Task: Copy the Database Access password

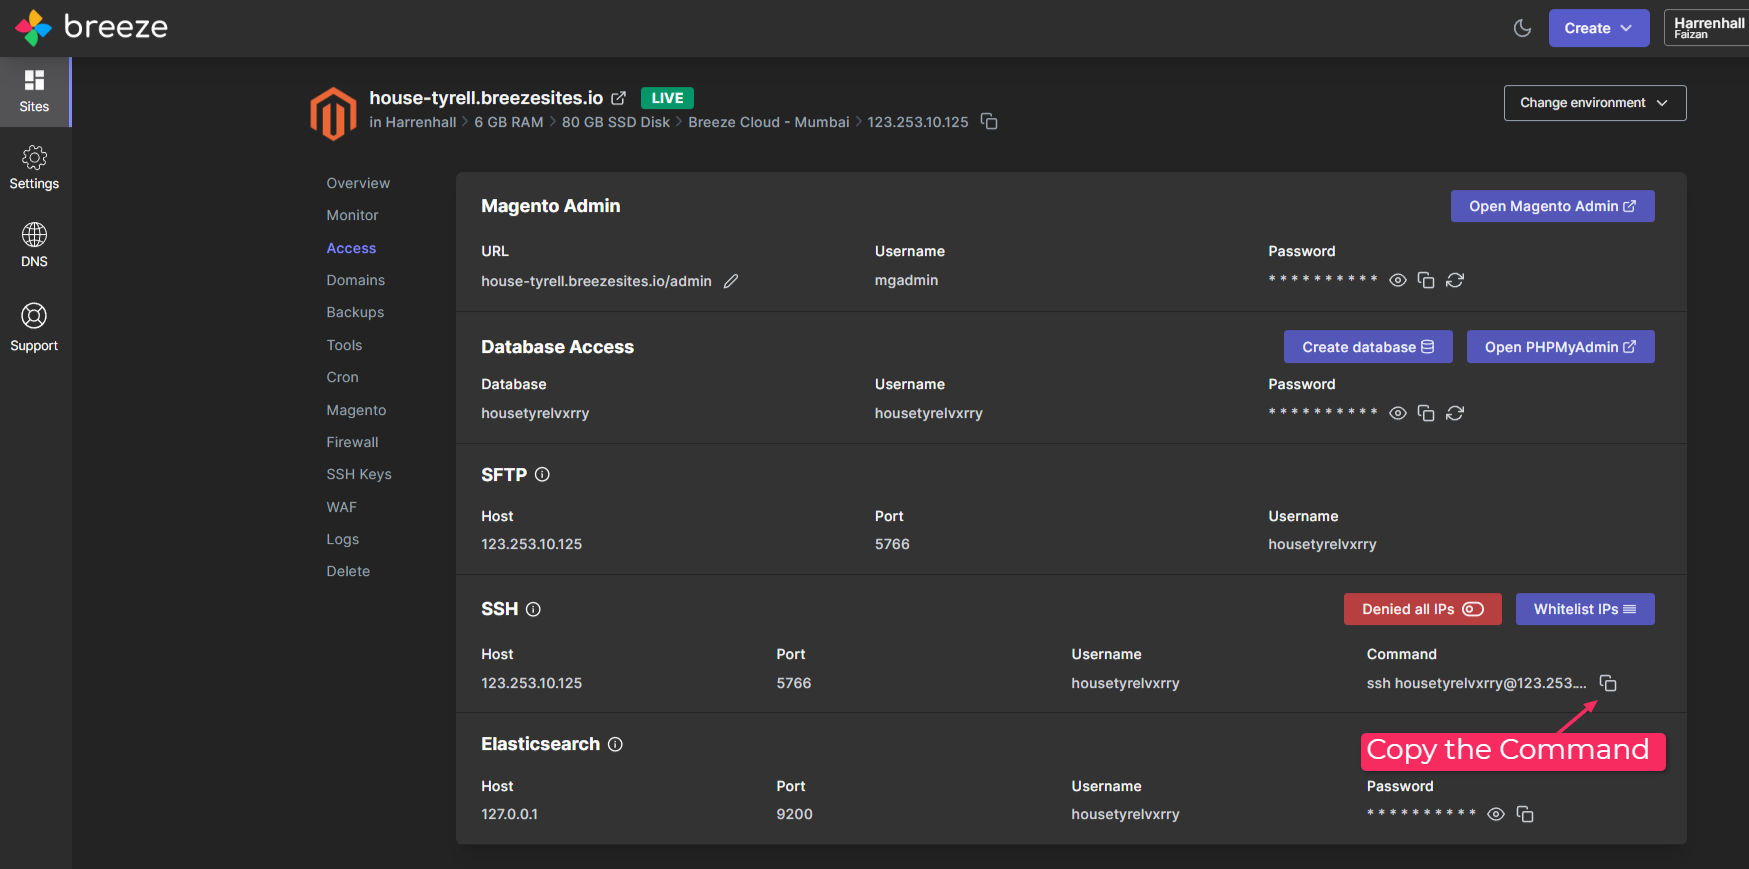Action: point(1426,413)
